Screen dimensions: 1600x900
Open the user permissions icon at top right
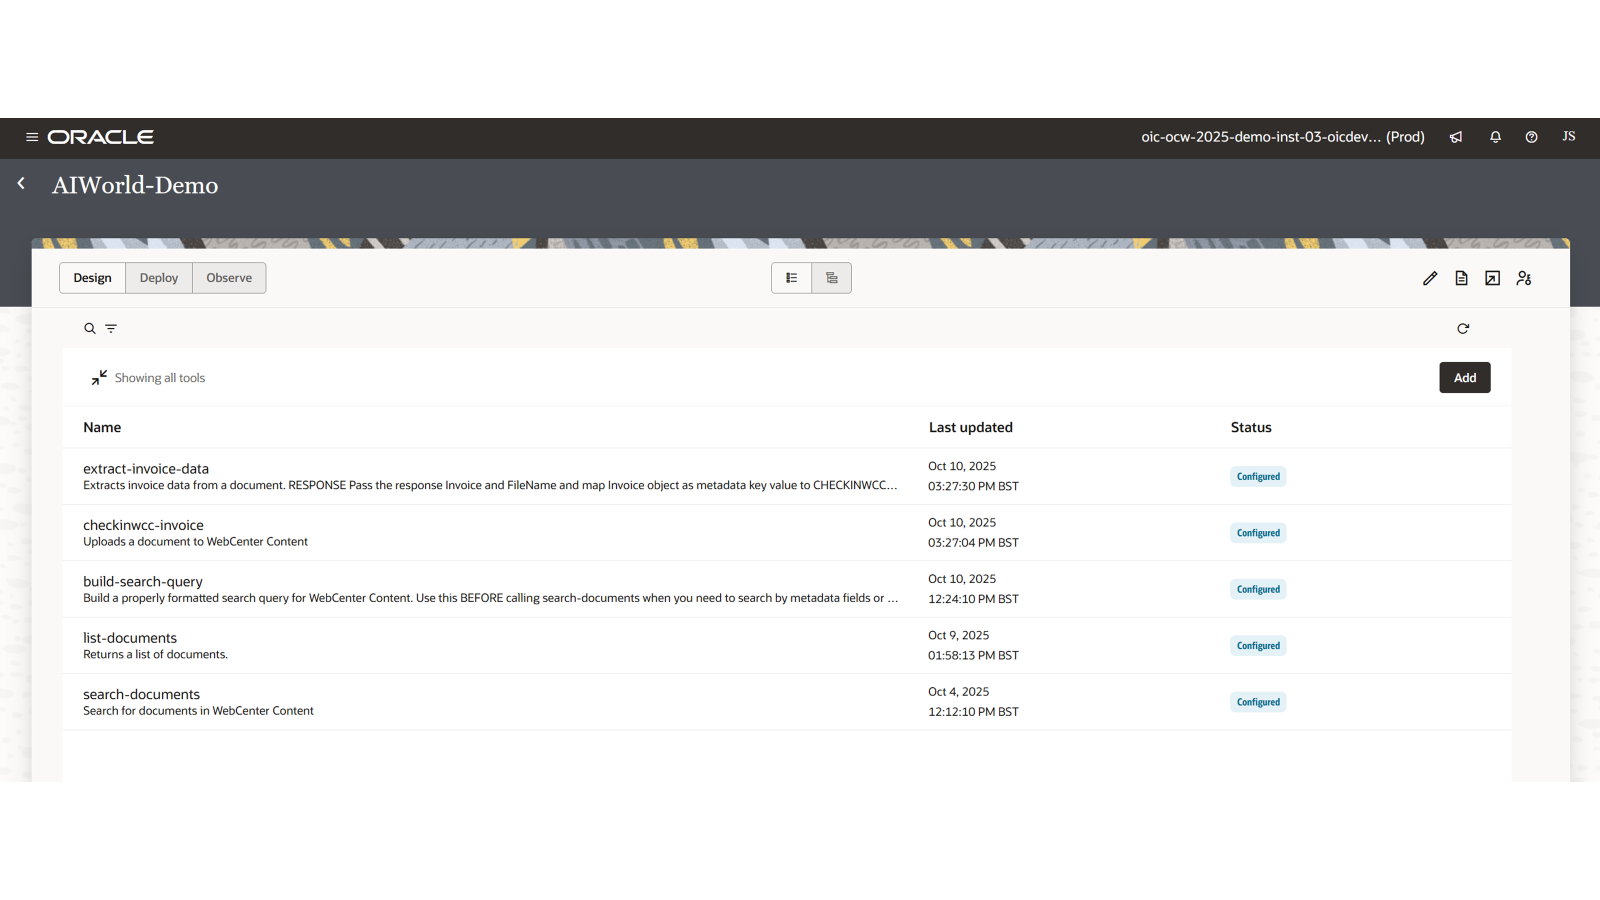coord(1523,278)
